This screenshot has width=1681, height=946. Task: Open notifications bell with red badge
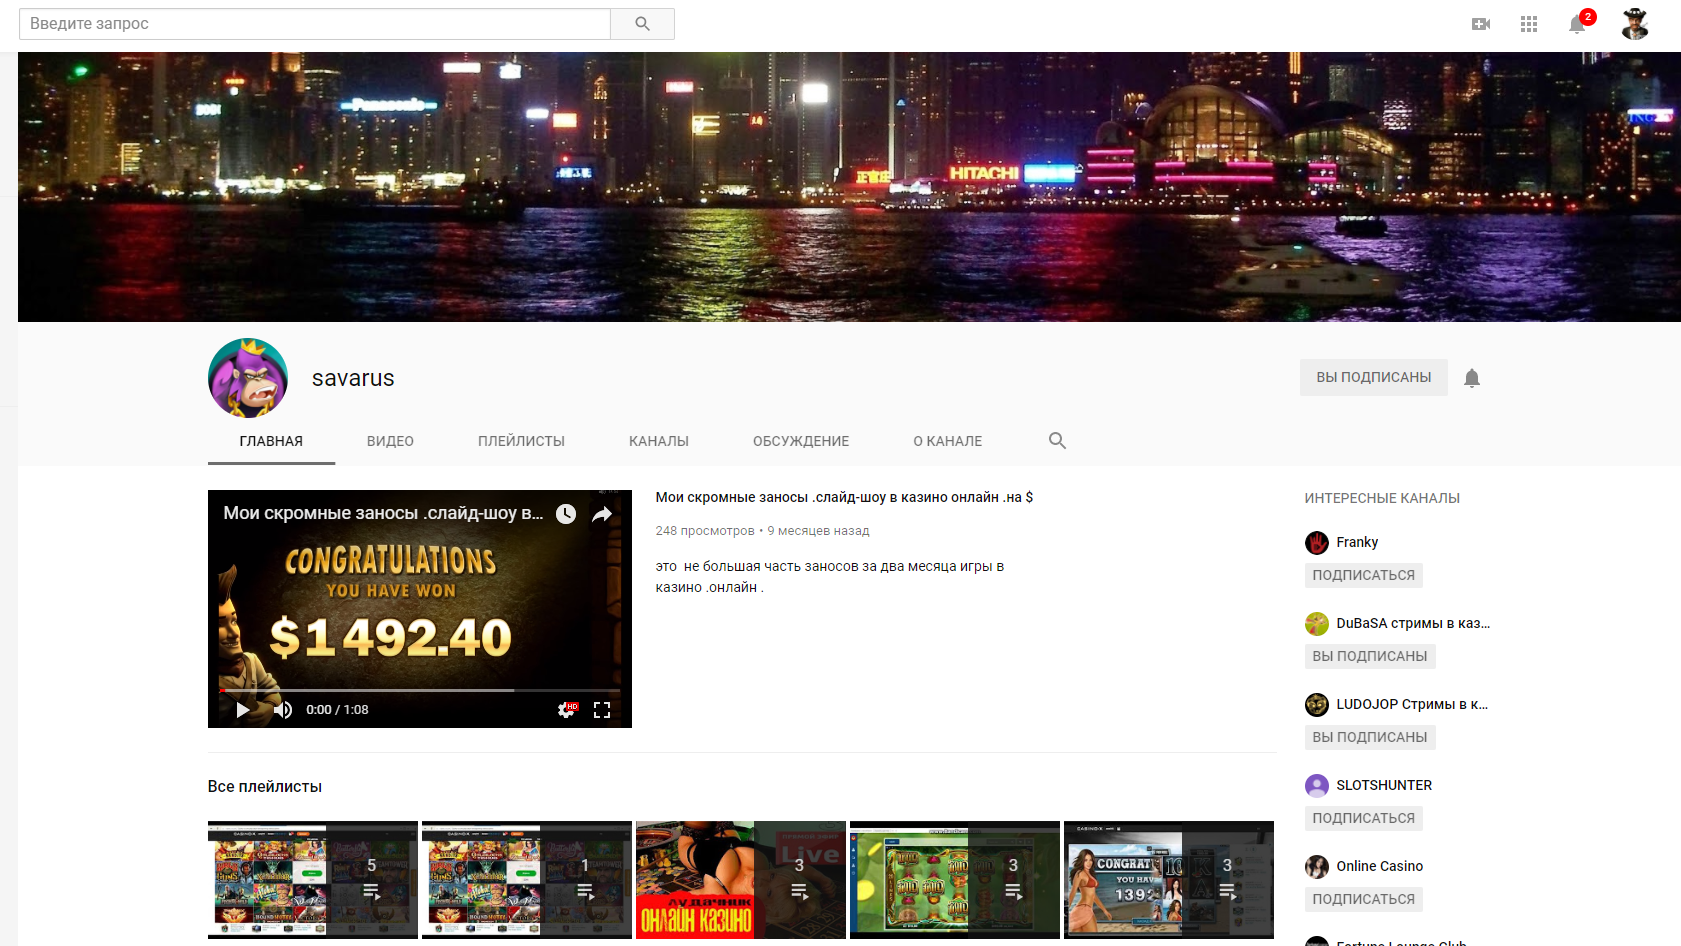click(x=1577, y=24)
